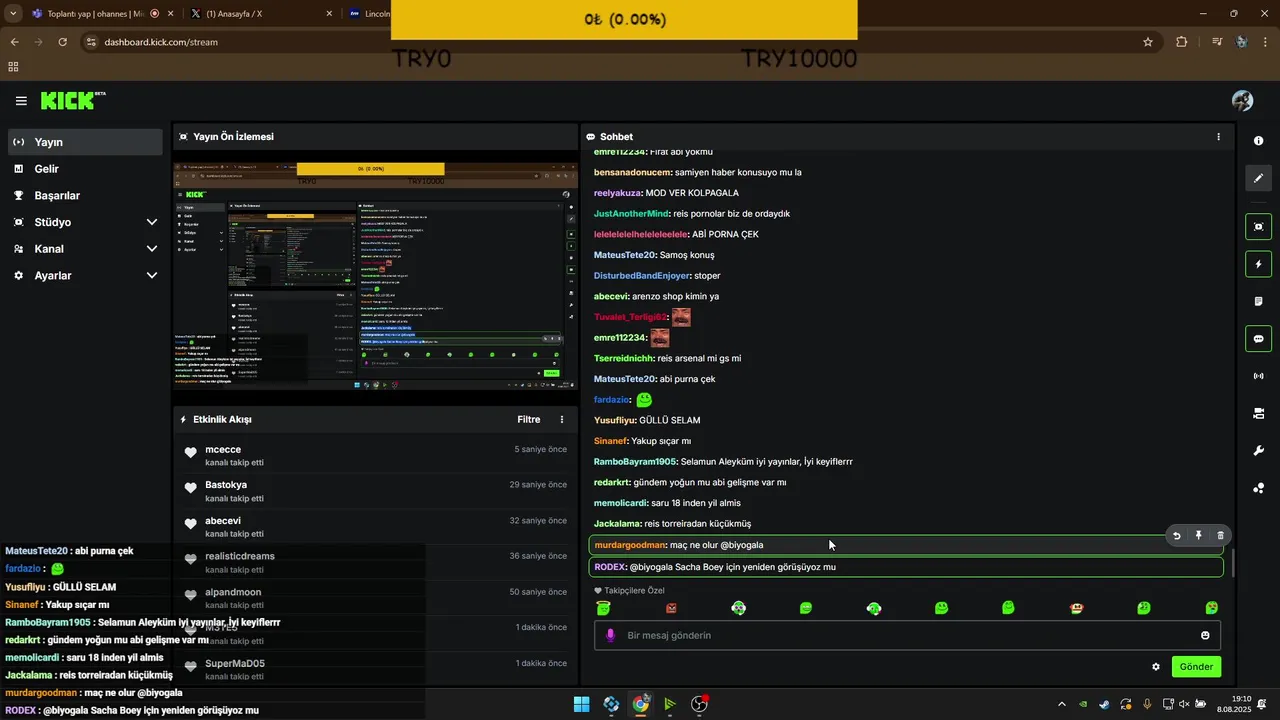Click the message input field
The height and width of the screenshot is (720, 1280).
[x=907, y=635]
